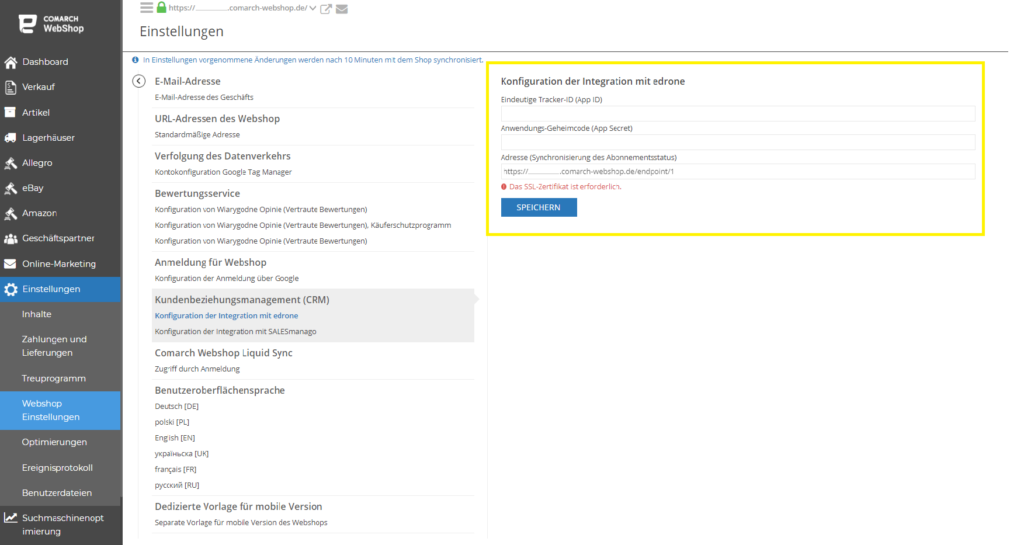Screen dimensions: 1024x545
Task: Open Zugriff durch Anmeldung link
Action: (197, 369)
